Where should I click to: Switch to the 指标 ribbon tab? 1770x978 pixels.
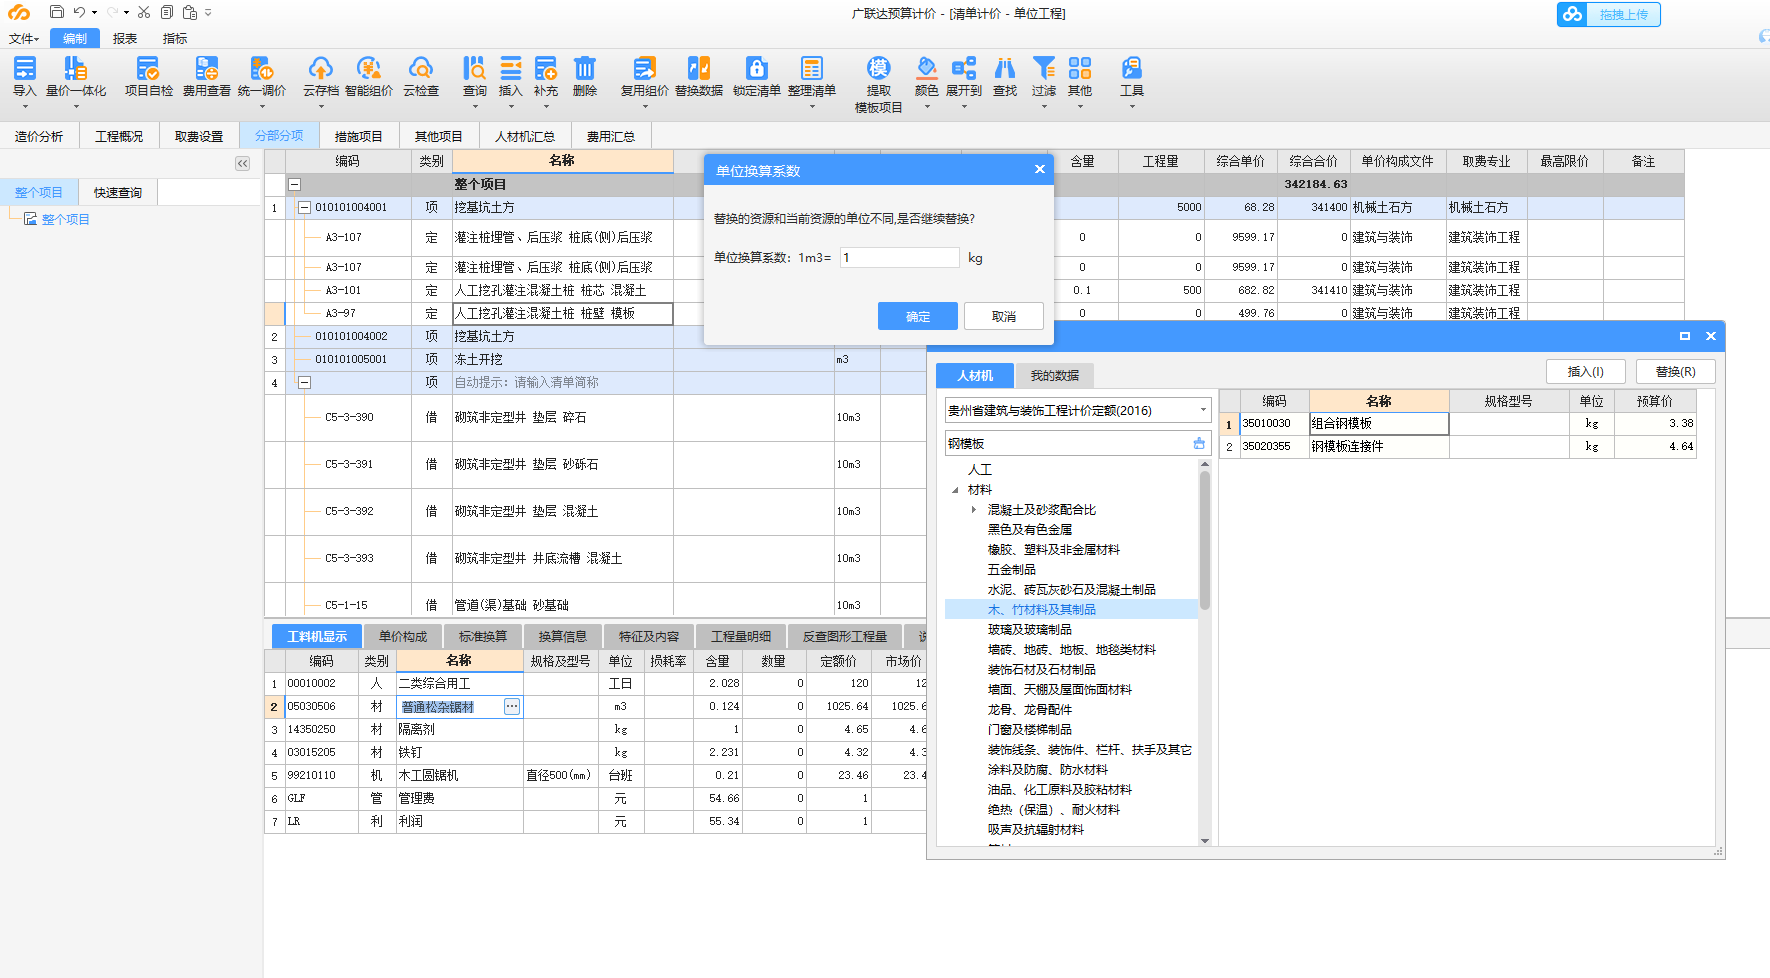175,38
